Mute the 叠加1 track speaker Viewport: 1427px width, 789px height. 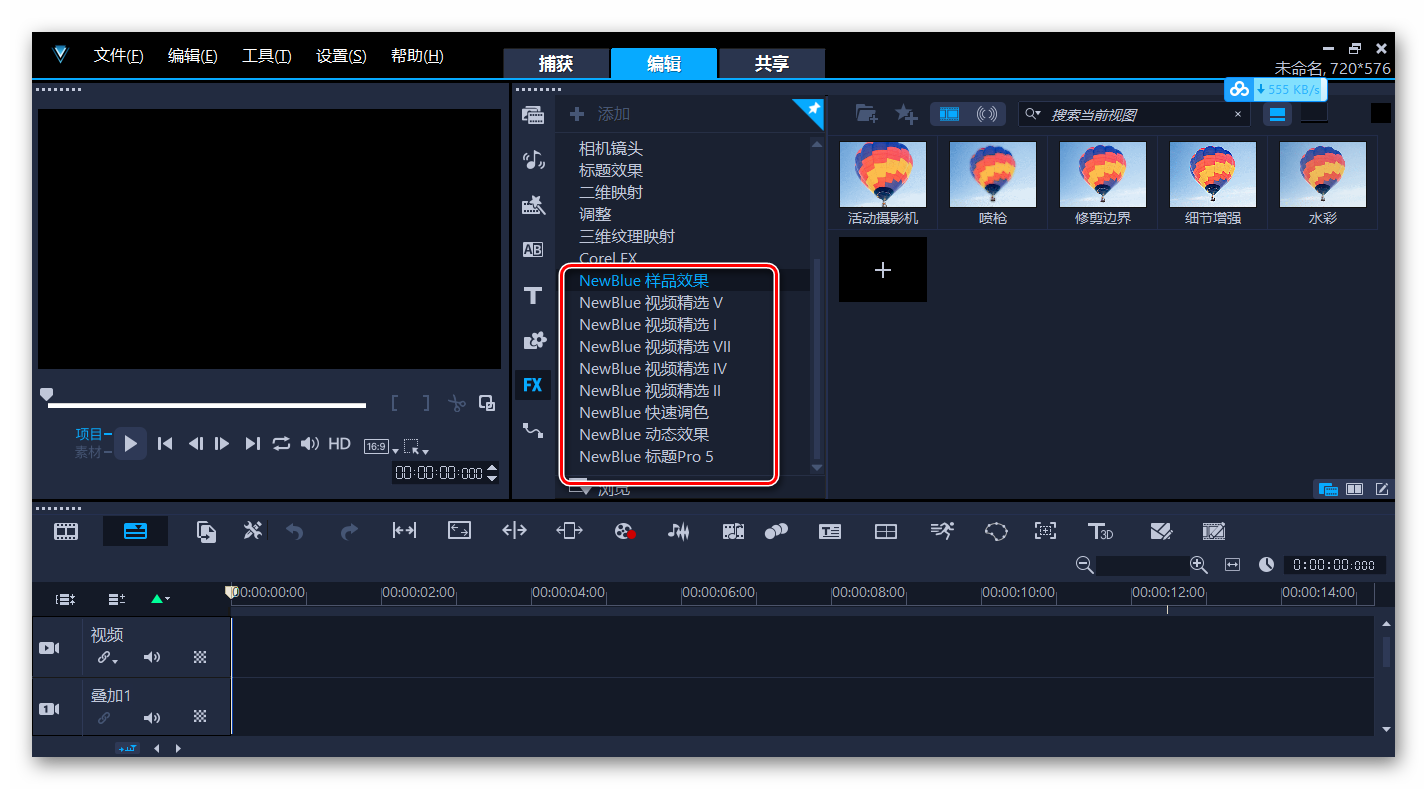click(x=152, y=717)
